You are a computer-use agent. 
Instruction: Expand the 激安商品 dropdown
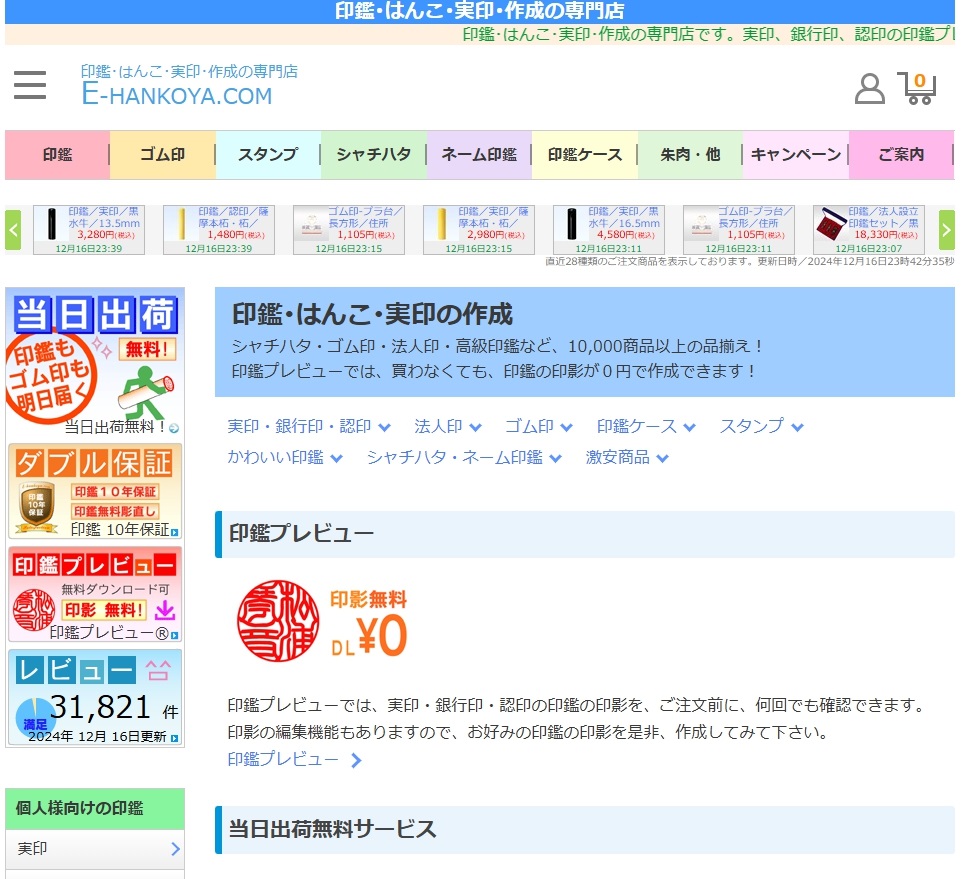click(627, 458)
